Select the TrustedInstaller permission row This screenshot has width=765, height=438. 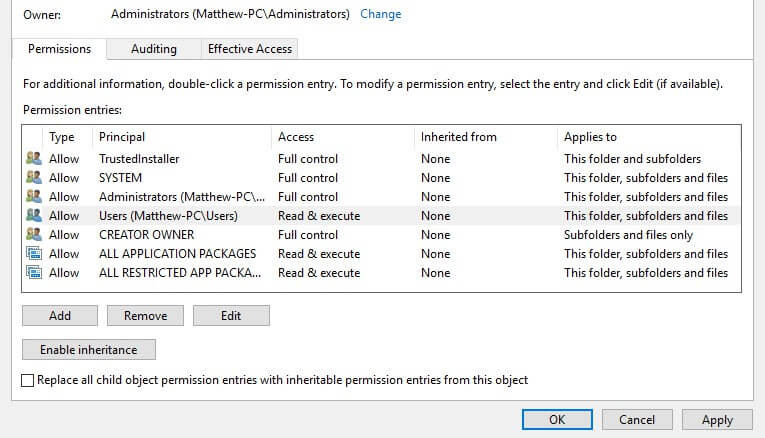(382, 159)
